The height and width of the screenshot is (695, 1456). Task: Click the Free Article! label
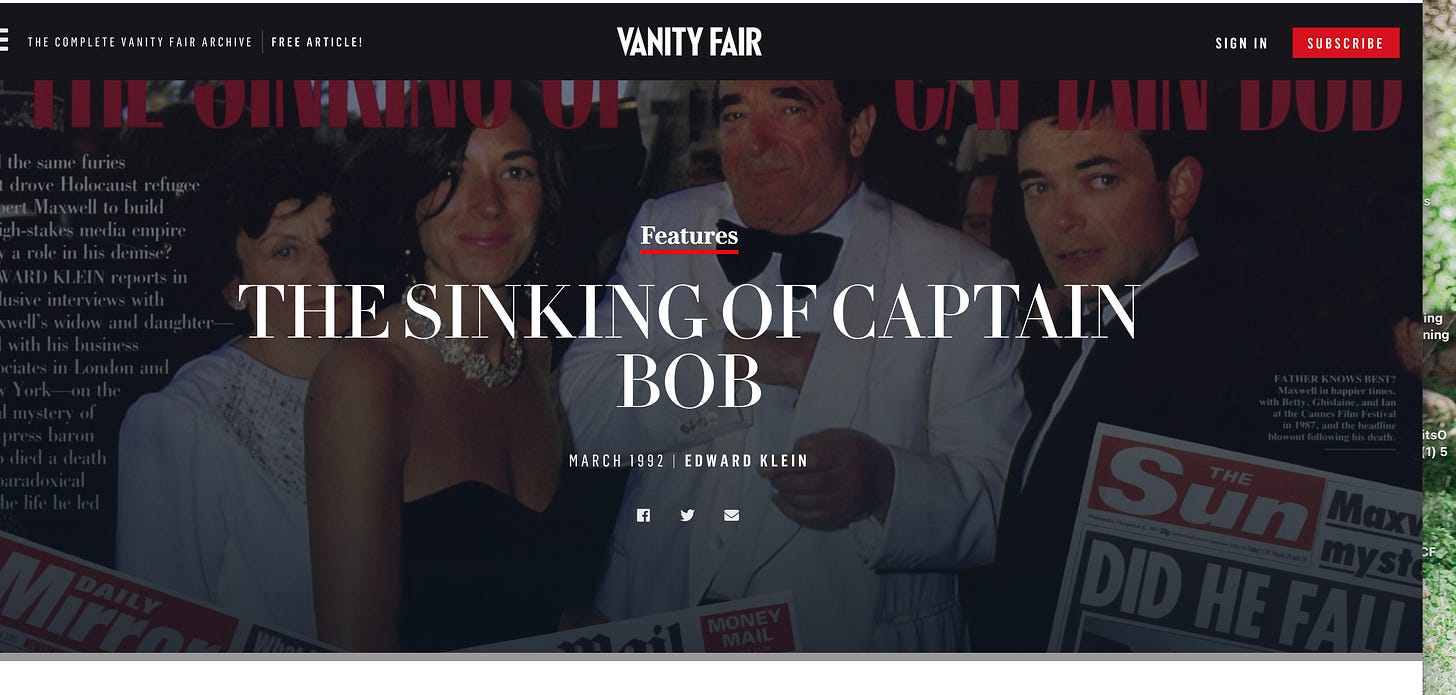click(x=317, y=42)
